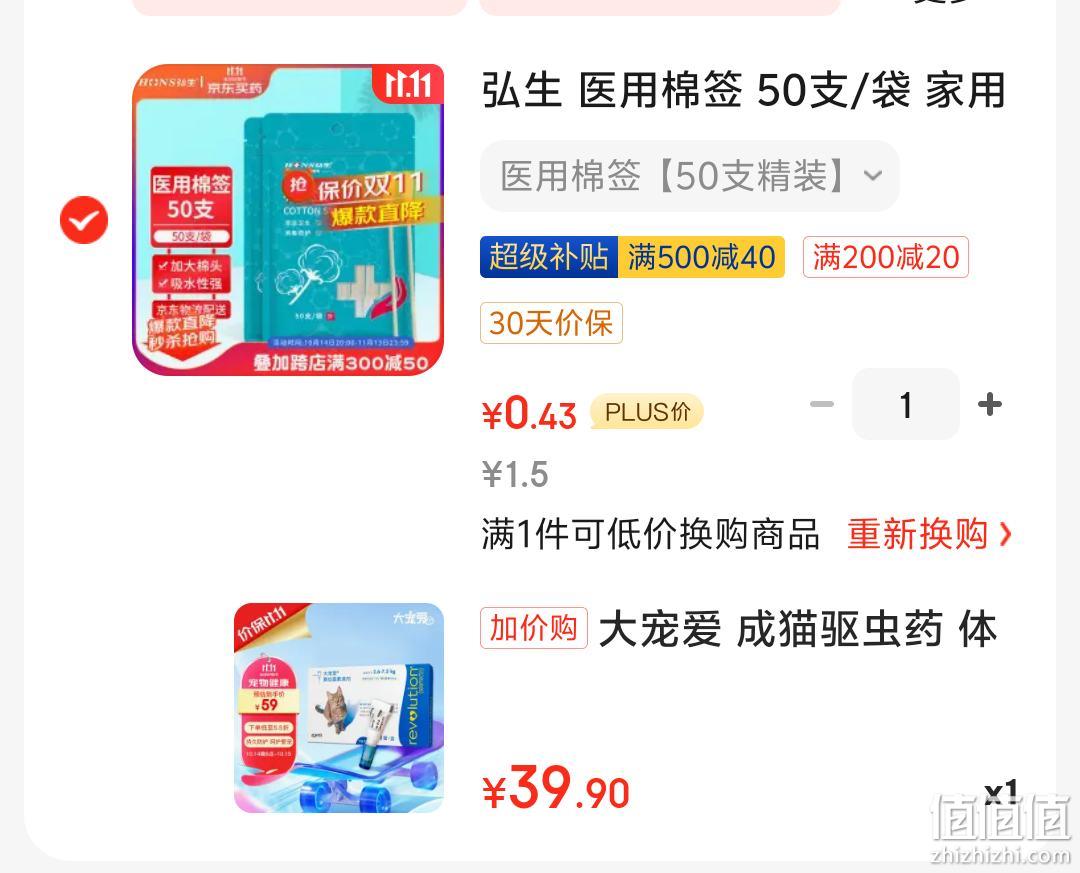Open the 弘生 医用棉签 50支/袋 product title
Image resolution: width=1080 pixels, height=873 pixels.
[744, 90]
